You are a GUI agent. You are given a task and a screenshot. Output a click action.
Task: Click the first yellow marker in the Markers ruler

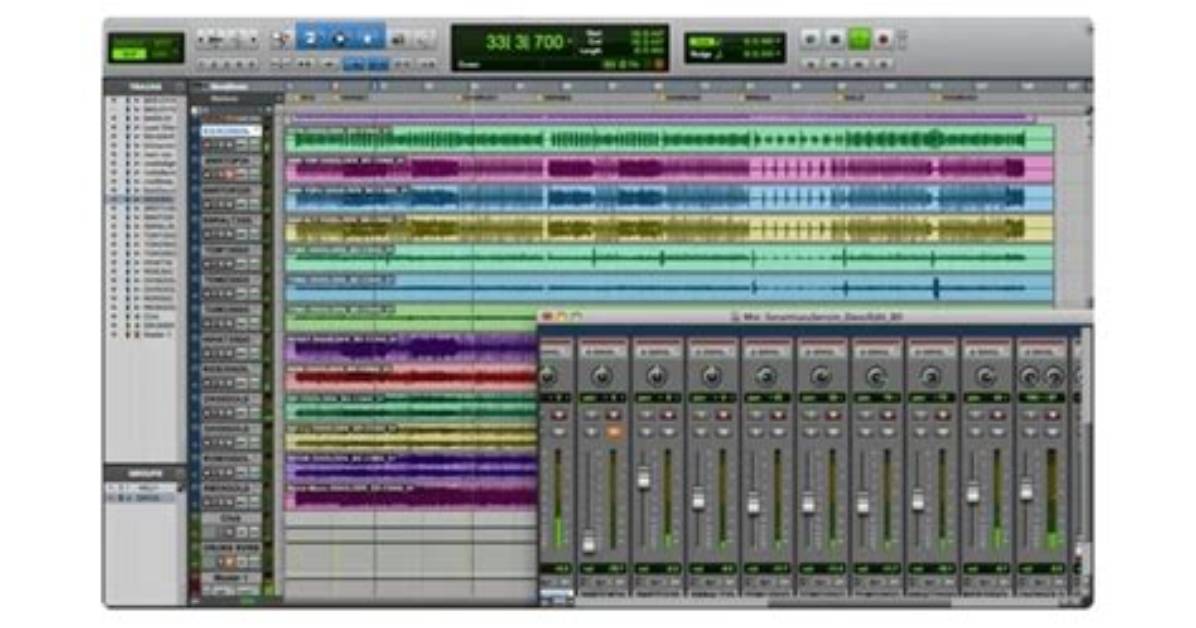tap(296, 98)
